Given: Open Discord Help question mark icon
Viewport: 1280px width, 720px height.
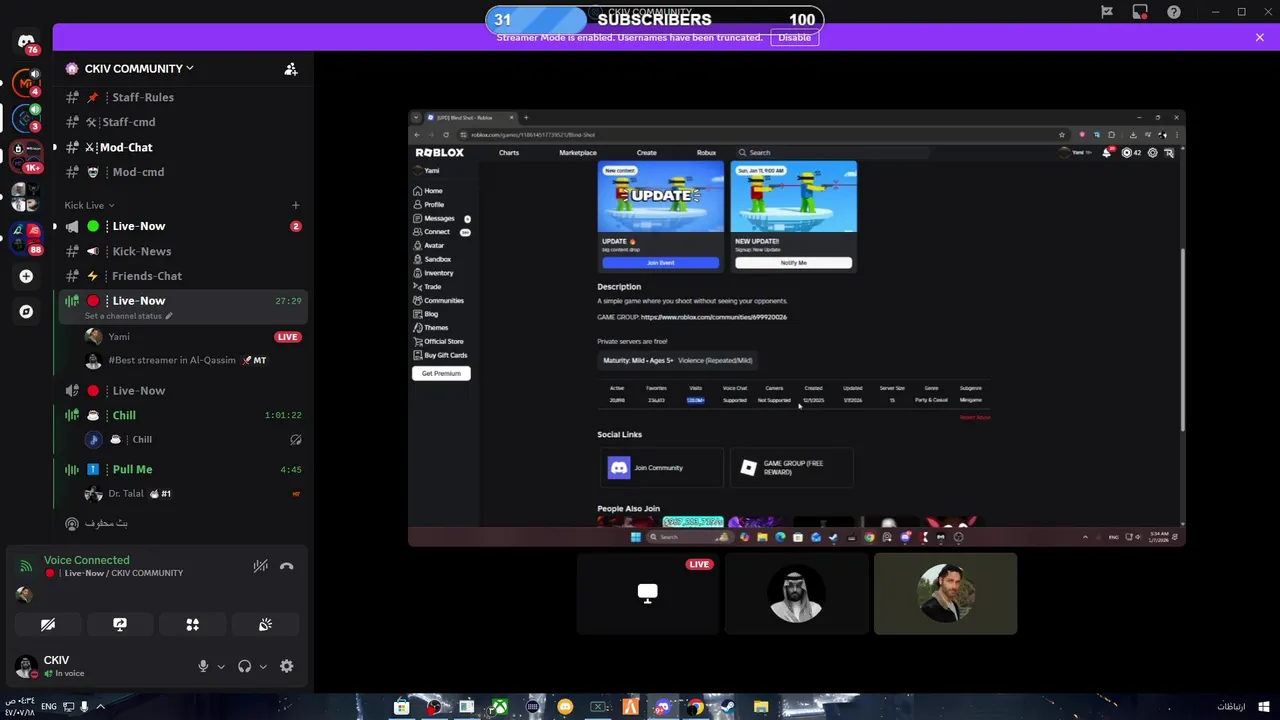Looking at the screenshot, I should 1174,12.
